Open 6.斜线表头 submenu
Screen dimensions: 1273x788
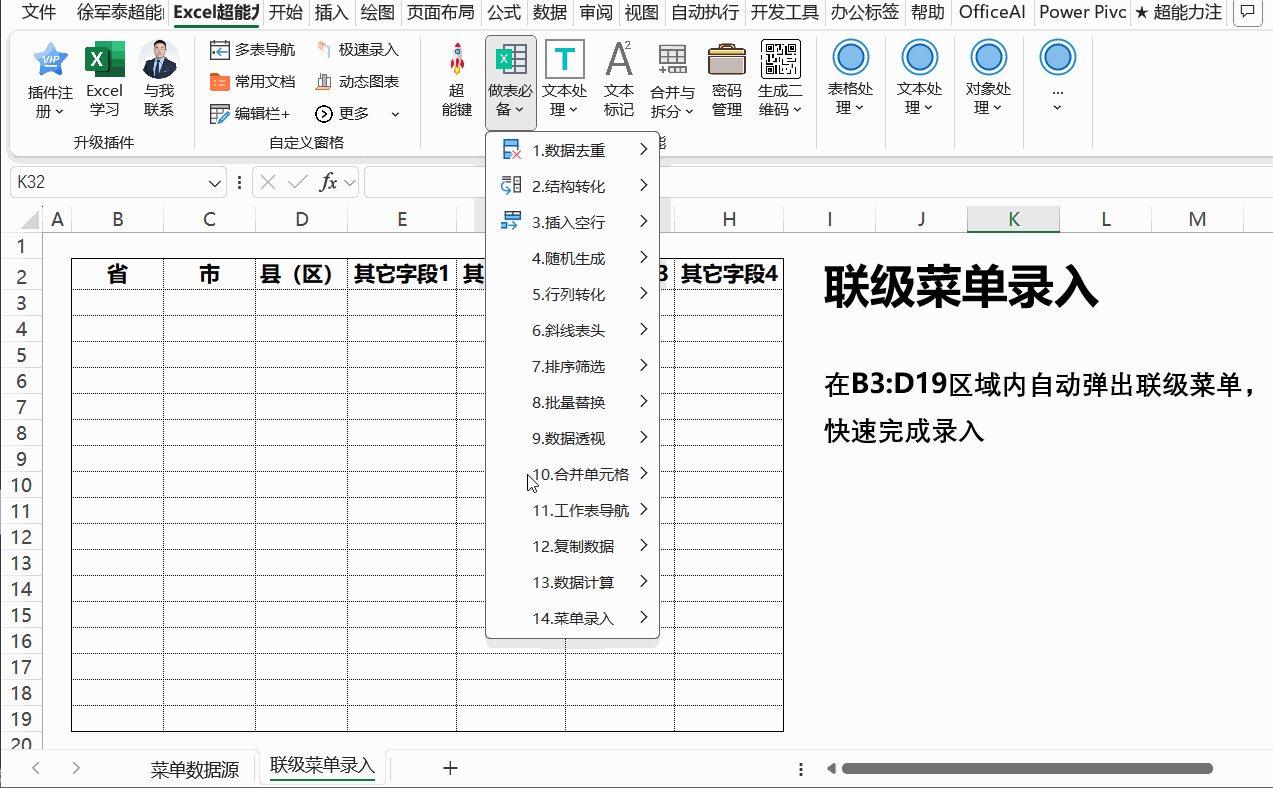[x=572, y=330]
